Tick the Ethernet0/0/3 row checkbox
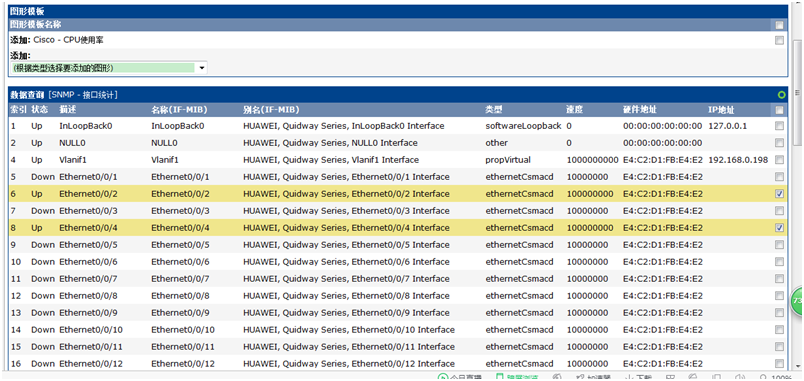Image resolution: width=804 pixels, height=381 pixels. pos(779,211)
